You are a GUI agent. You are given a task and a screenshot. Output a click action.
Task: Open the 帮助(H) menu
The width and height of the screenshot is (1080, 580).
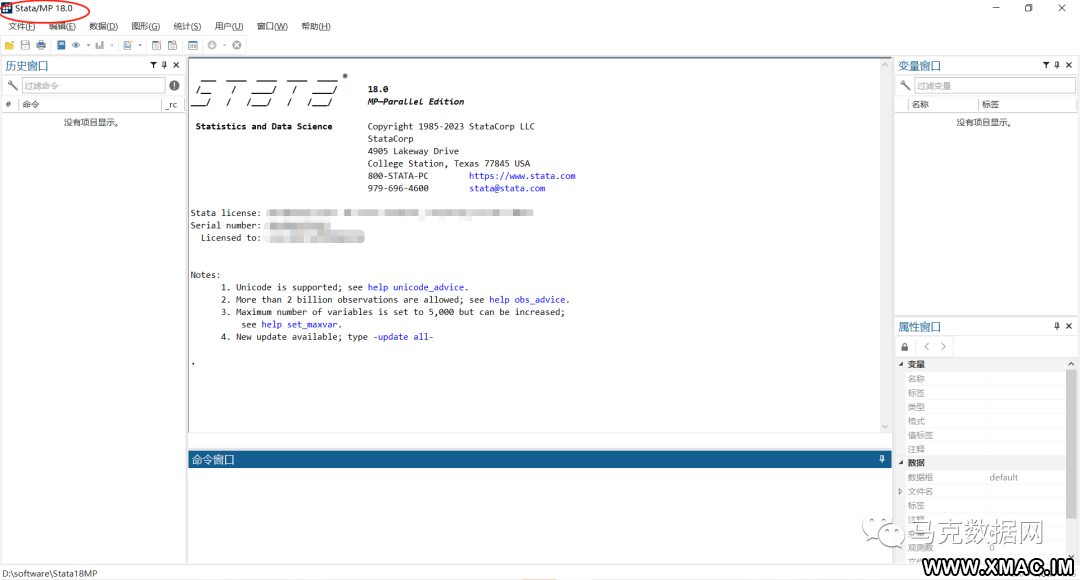pos(315,26)
